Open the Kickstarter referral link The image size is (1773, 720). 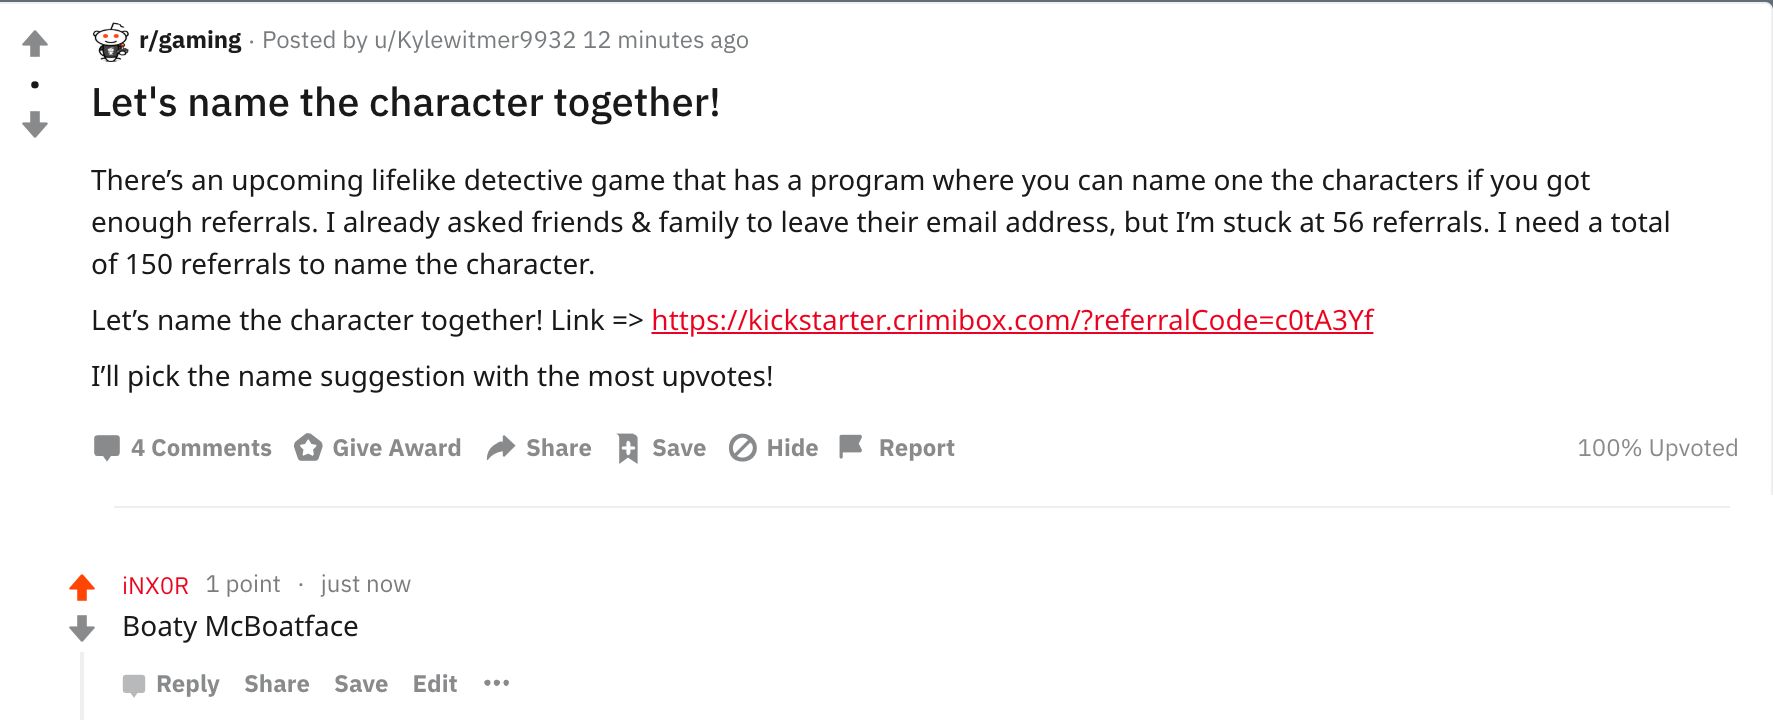[1013, 321]
